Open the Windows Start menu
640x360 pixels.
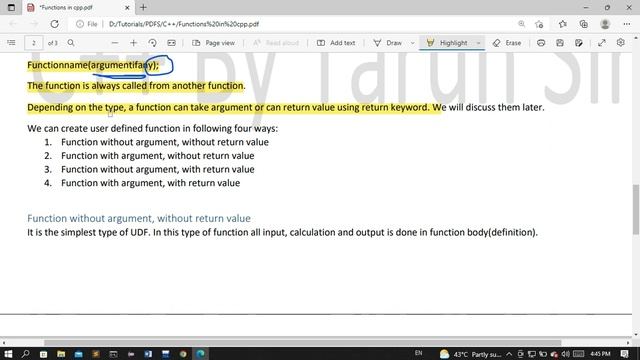pyautogui.click(x=8, y=354)
